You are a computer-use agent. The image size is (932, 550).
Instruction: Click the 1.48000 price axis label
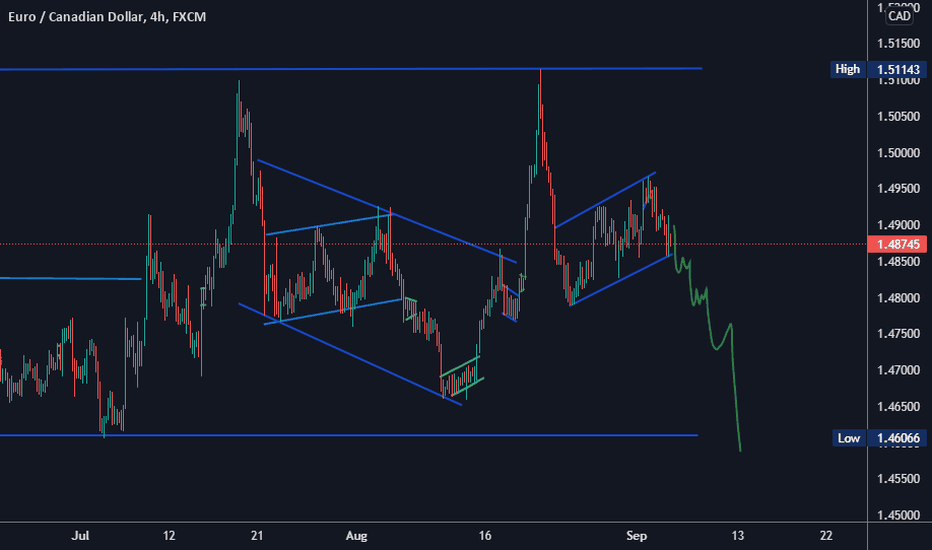coord(898,298)
